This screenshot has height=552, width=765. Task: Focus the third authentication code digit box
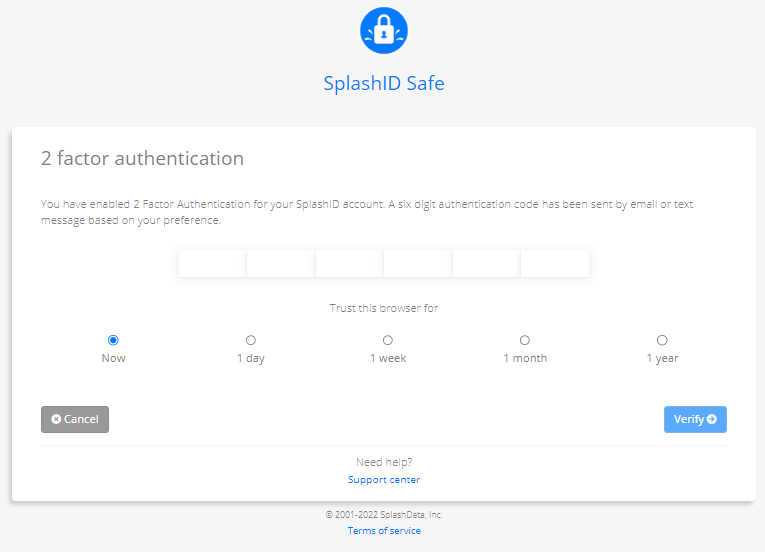pos(350,264)
